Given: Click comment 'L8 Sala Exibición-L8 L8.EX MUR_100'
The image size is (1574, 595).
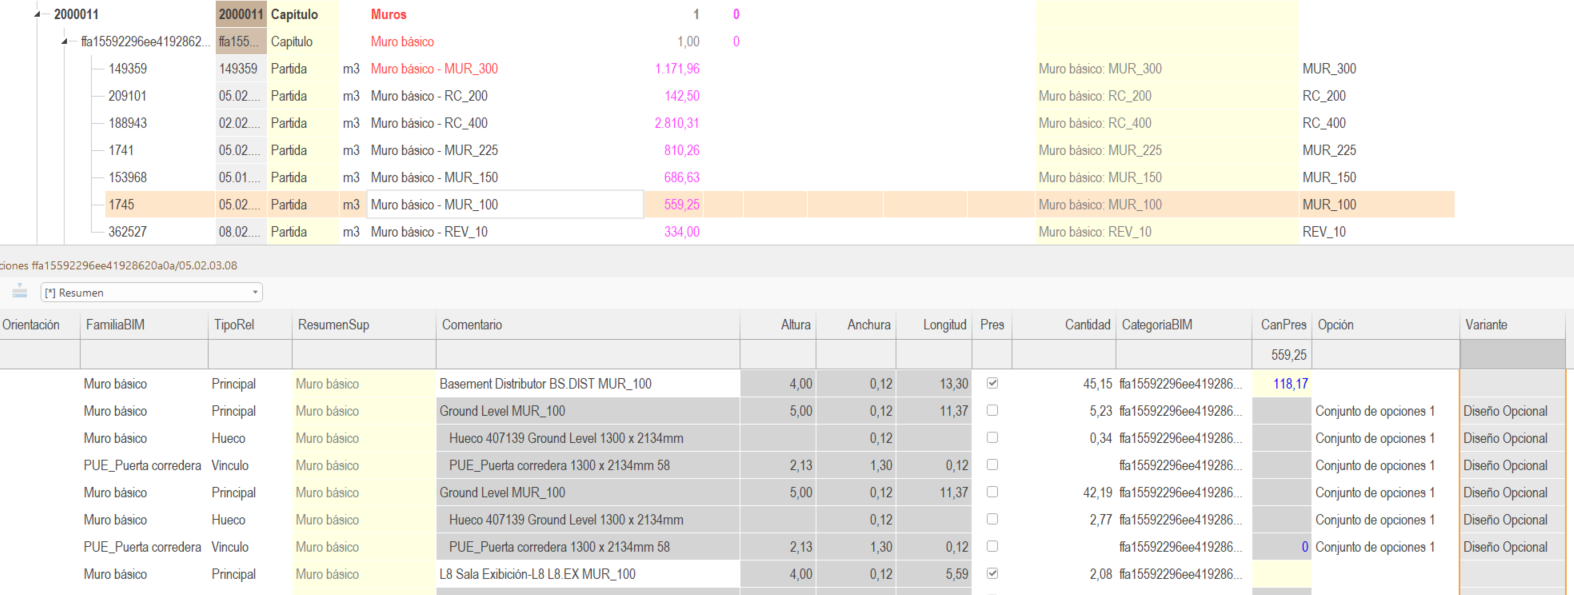Looking at the screenshot, I should pyautogui.click(x=537, y=574).
